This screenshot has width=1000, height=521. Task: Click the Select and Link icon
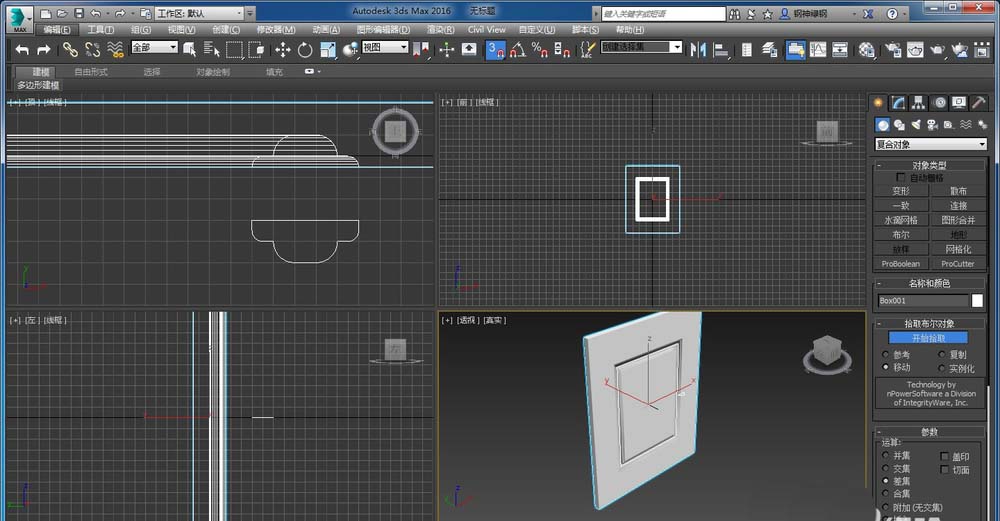pyautogui.click(x=70, y=49)
